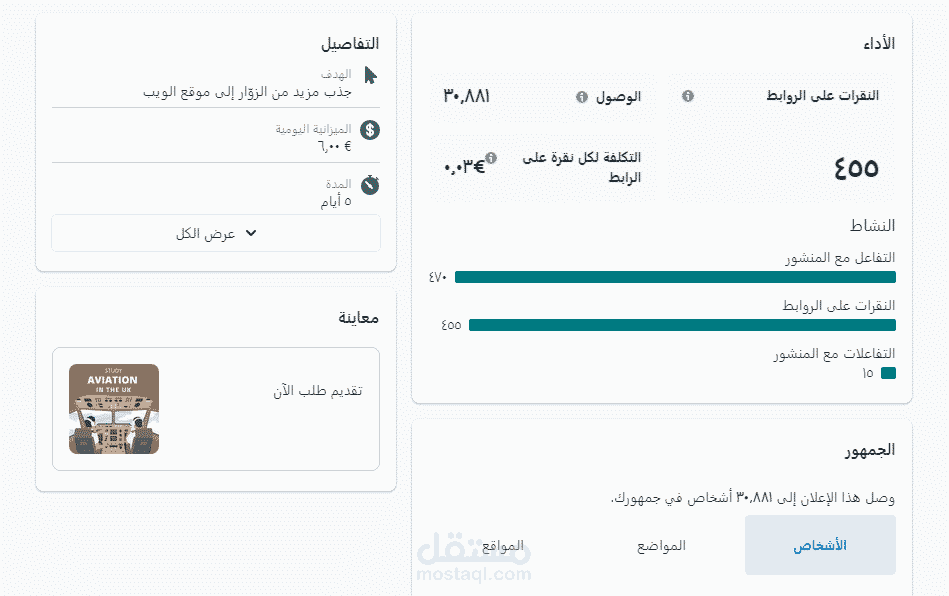Switch to the المواضع tab
The image size is (949, 596).
(x=663, y=544)
